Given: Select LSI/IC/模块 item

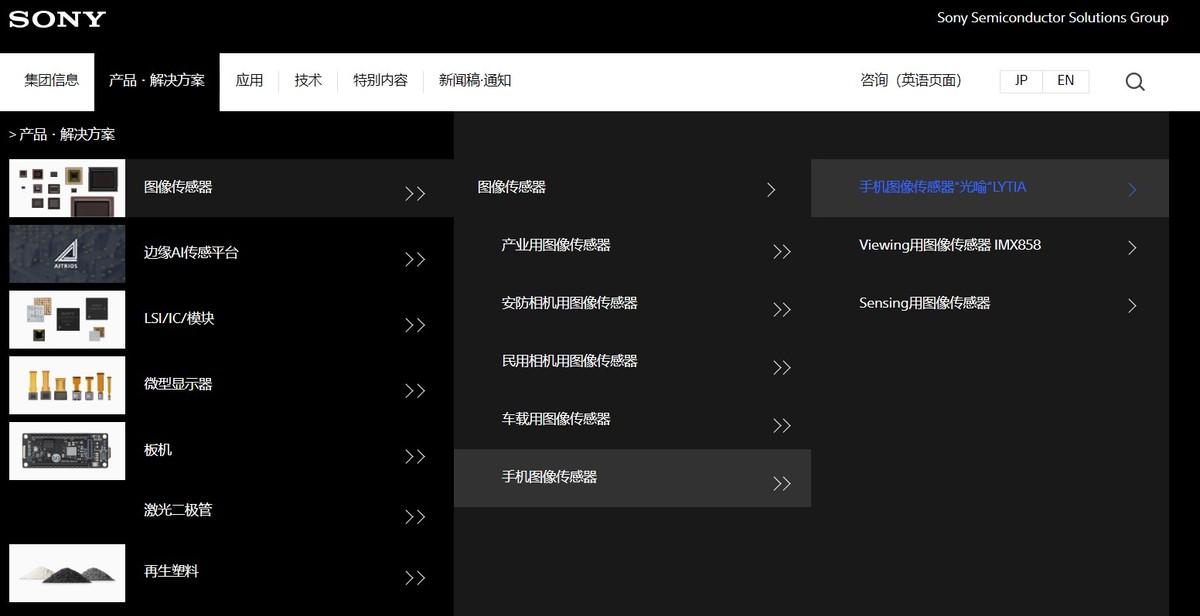Looking at the screenshot, I should tap(179, 319).
